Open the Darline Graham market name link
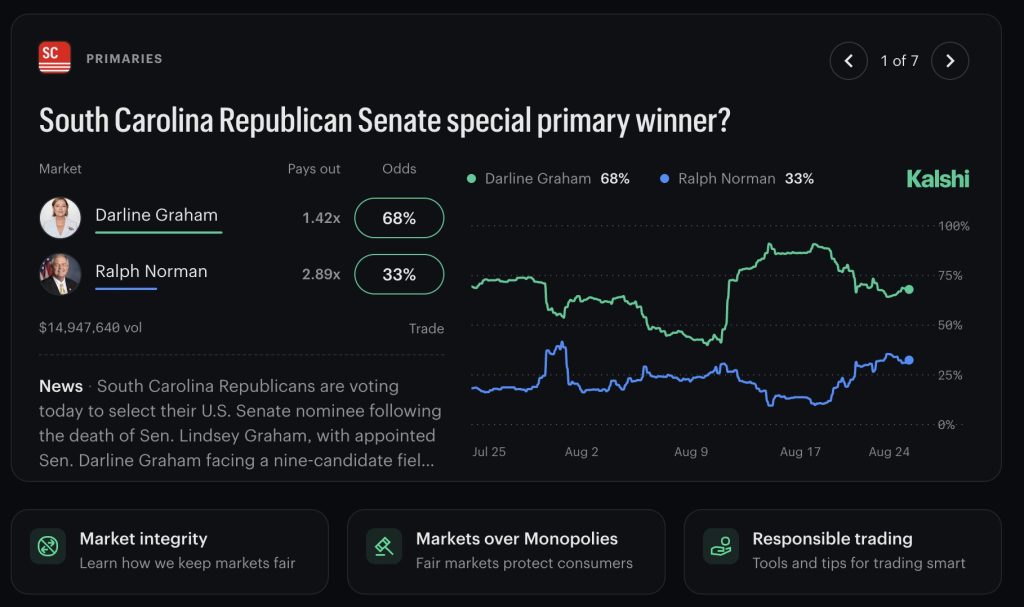This screenshot has height=607, width=1024. click(157, 215)
